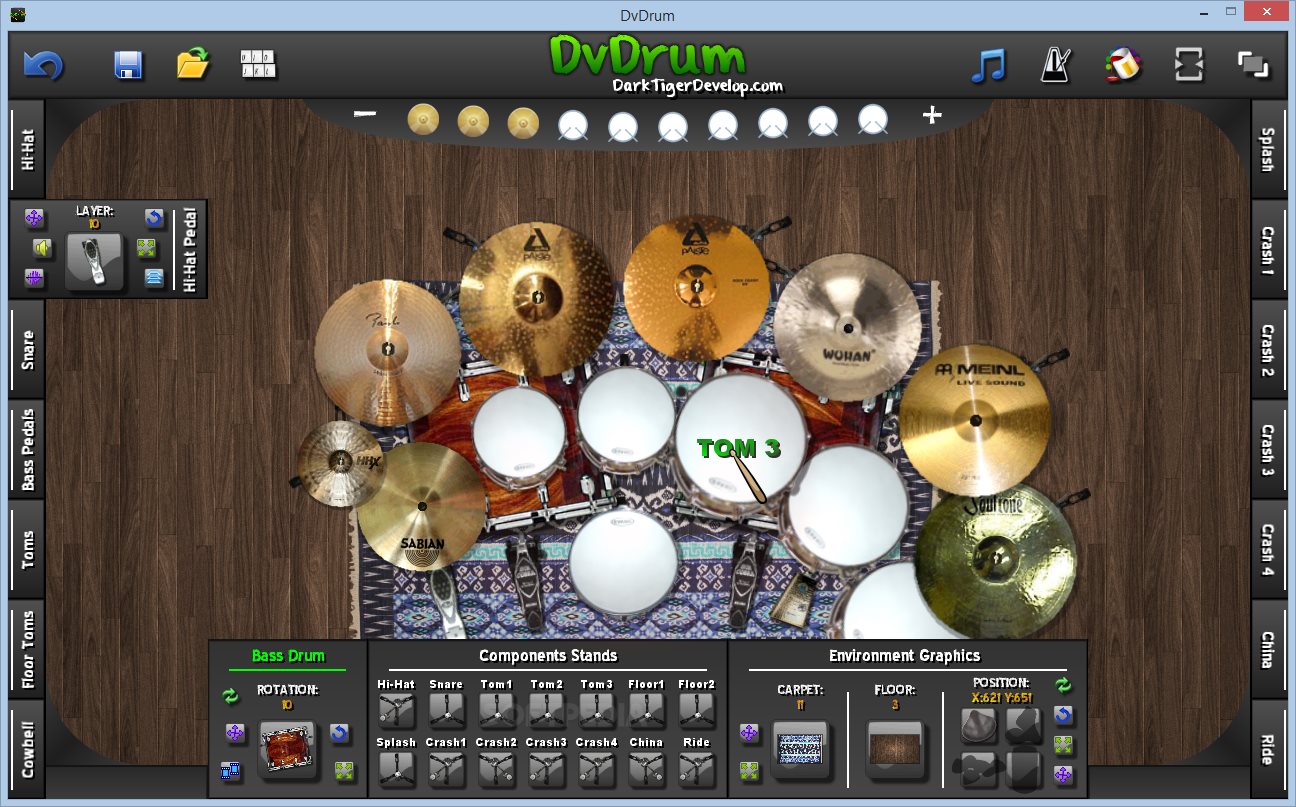Open the Crash 2 side tab
Viewport: 1296px width, 807px height.
click(1268, 350)
